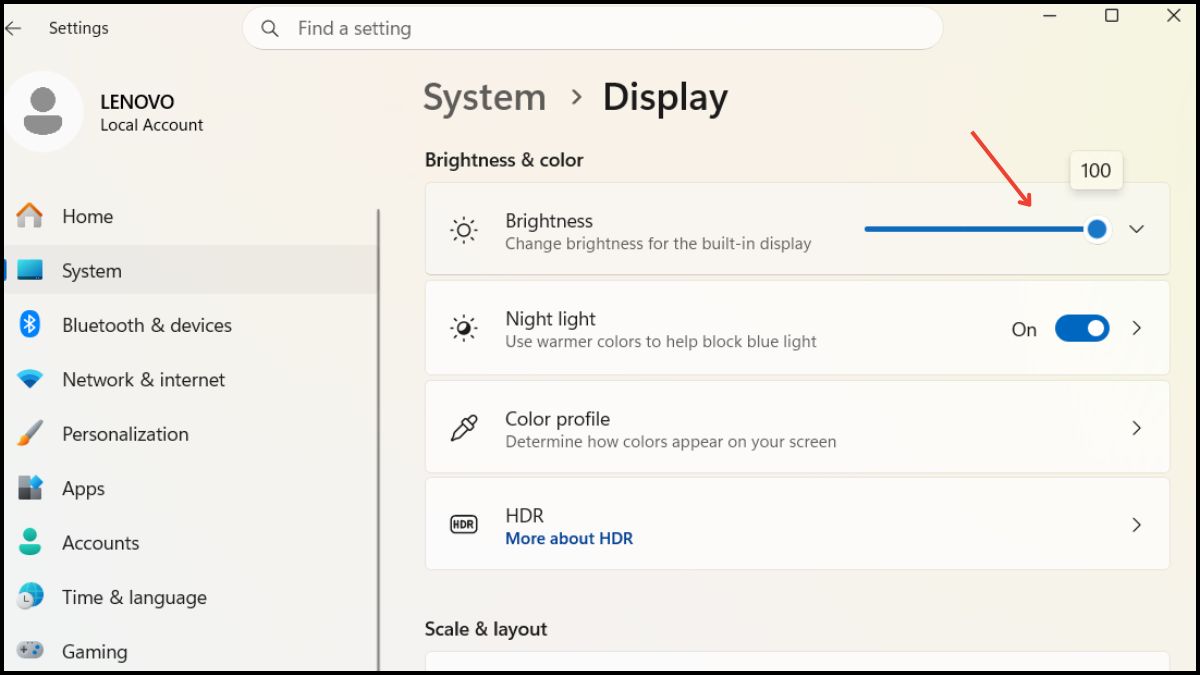Minimize the Settings window

[1050, 16]
